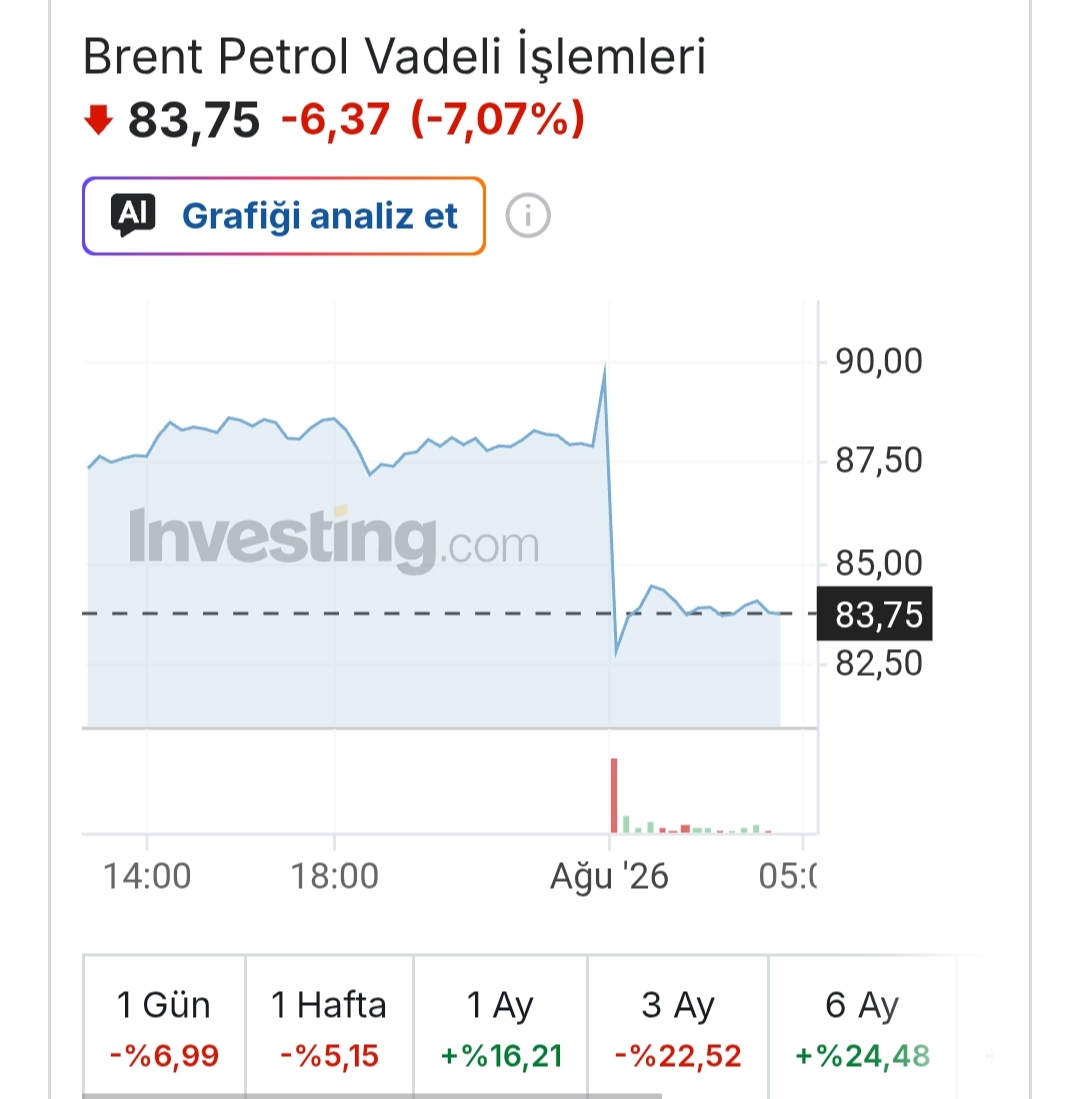Click the 83,75 current price label on axis

pyautogui.click(x=875, y=614)
